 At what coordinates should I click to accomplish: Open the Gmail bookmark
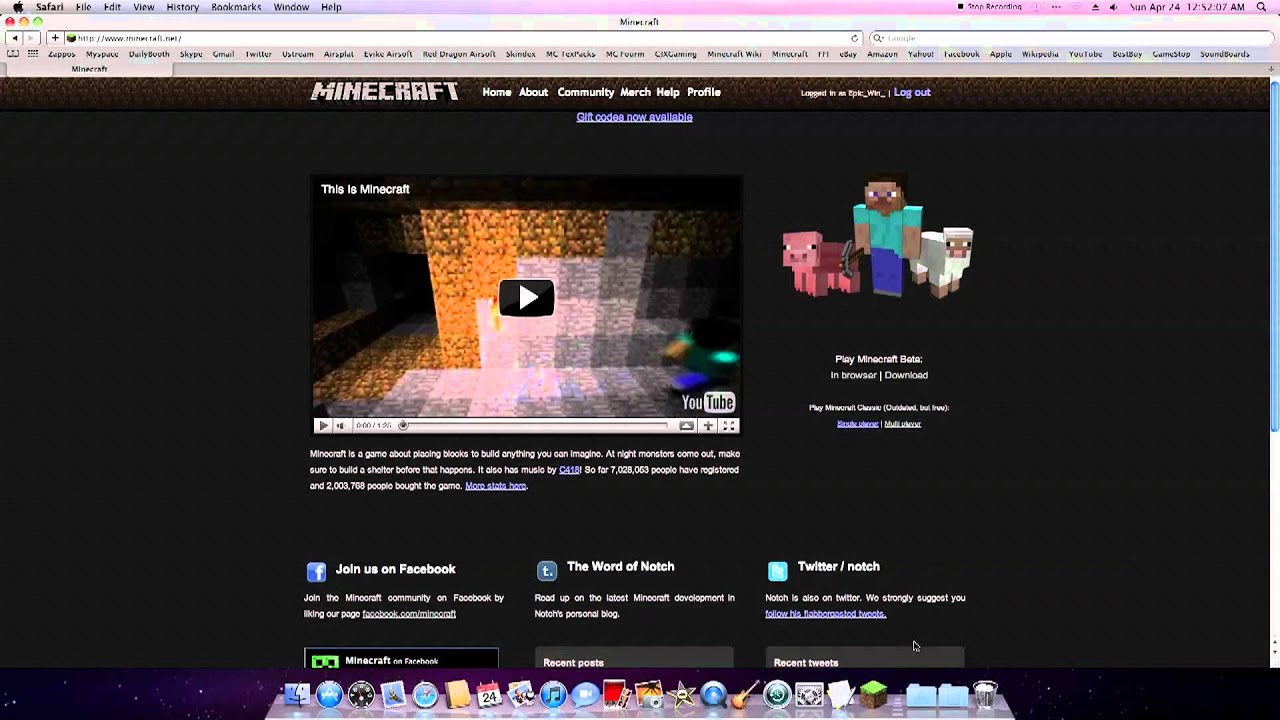(x=223, y=54)
